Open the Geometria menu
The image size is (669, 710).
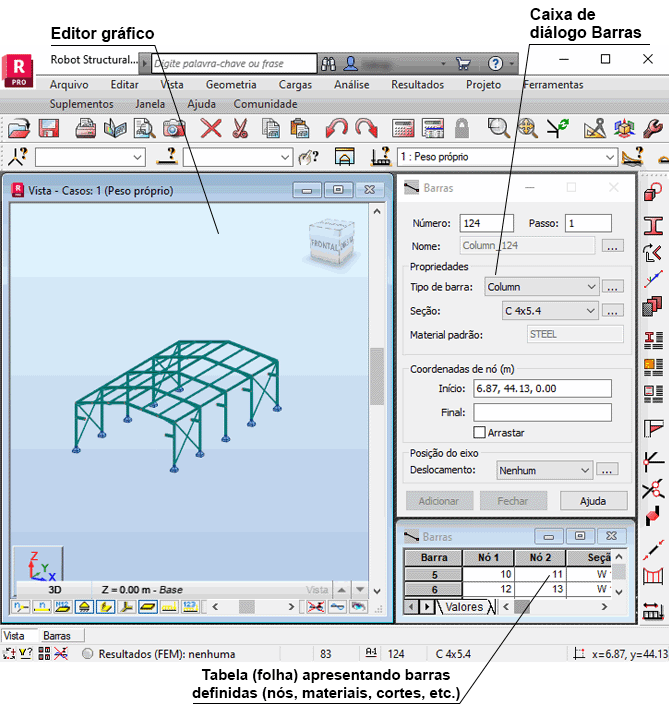tap(231, 85)
